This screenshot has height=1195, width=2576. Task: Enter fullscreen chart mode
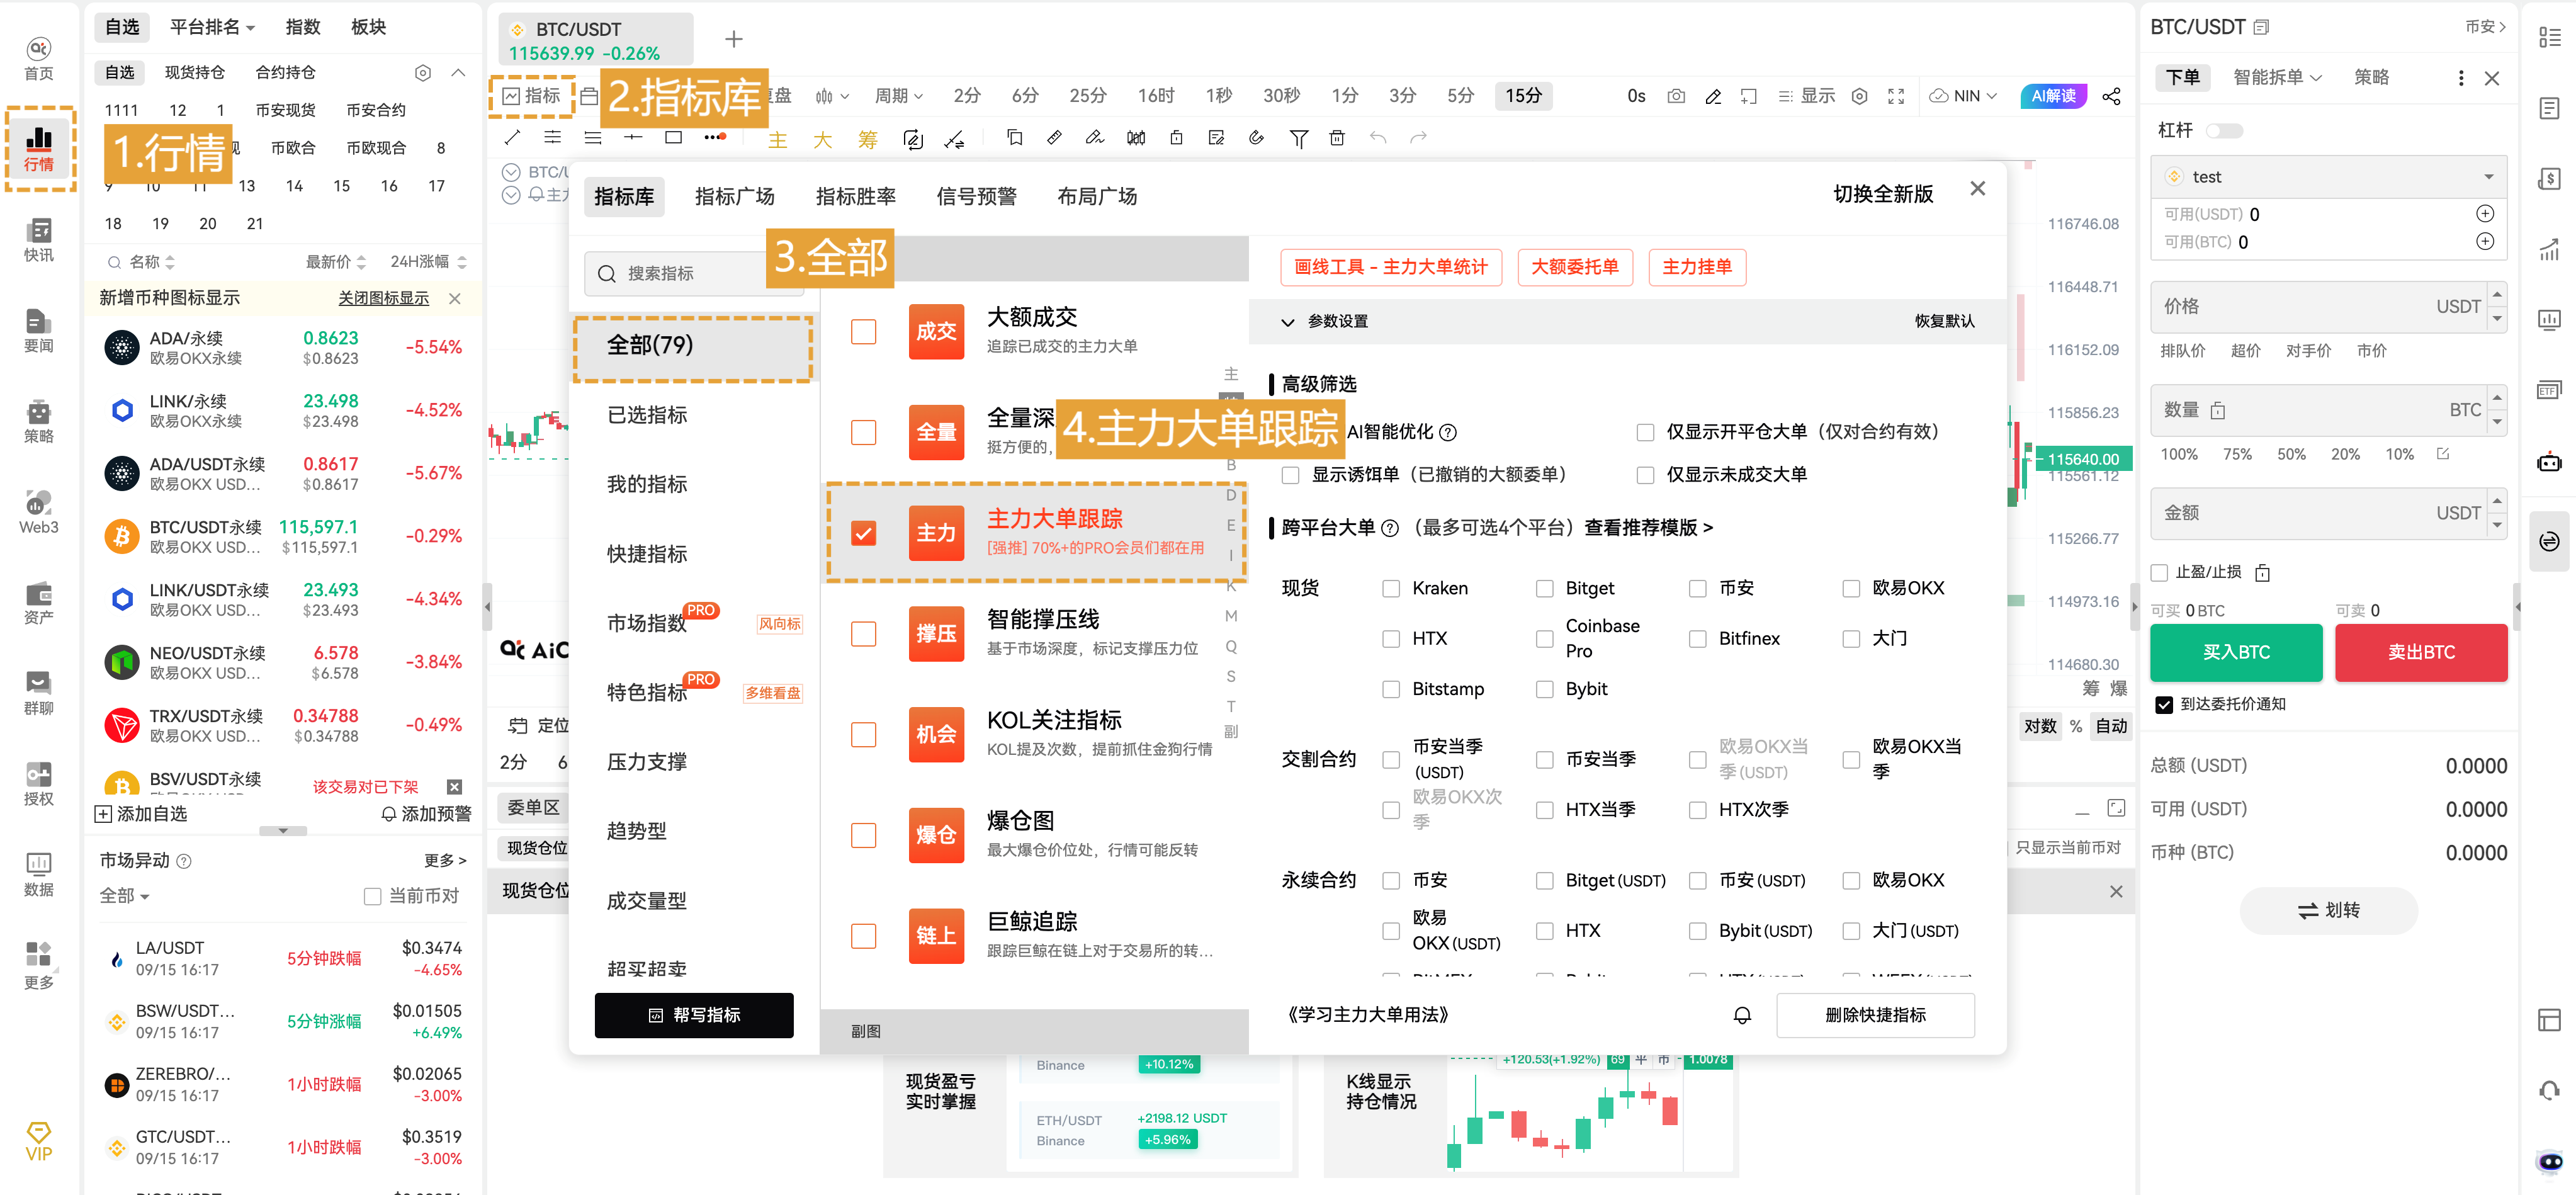click(1896, 96)
